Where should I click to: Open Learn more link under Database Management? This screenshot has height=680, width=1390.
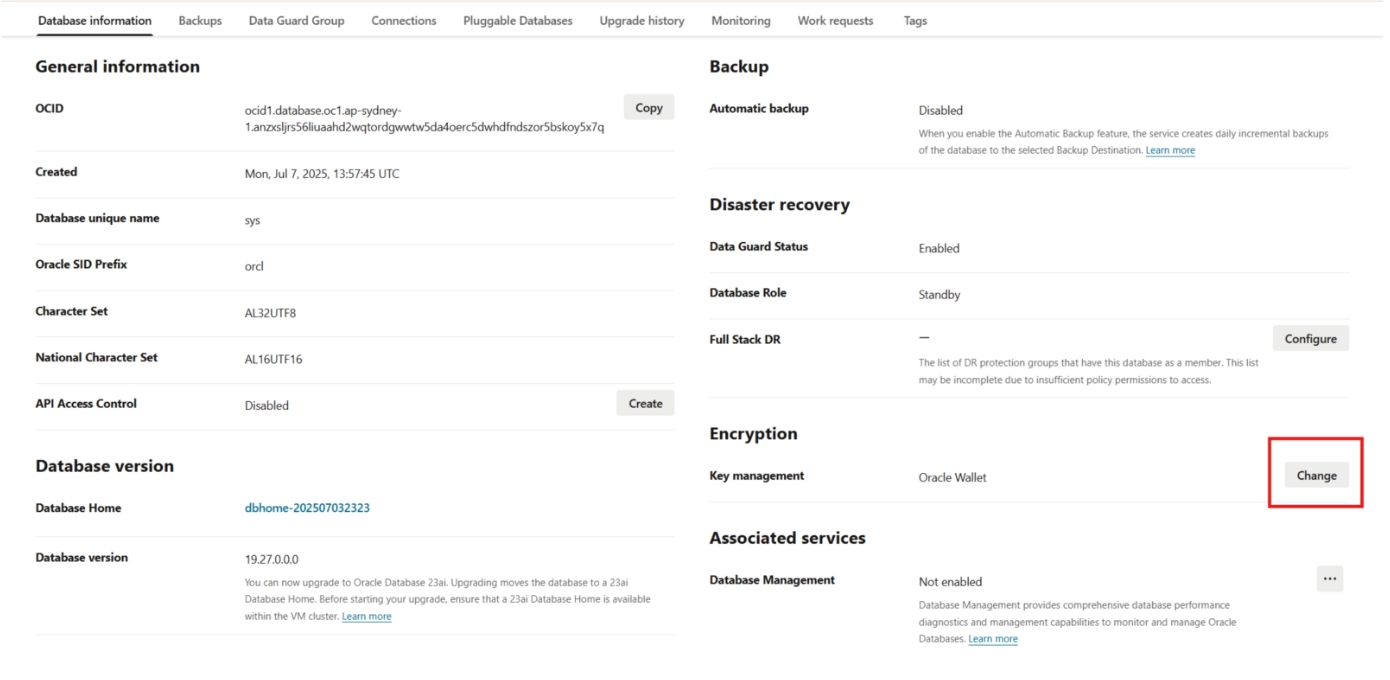click(x=993, y=639)
